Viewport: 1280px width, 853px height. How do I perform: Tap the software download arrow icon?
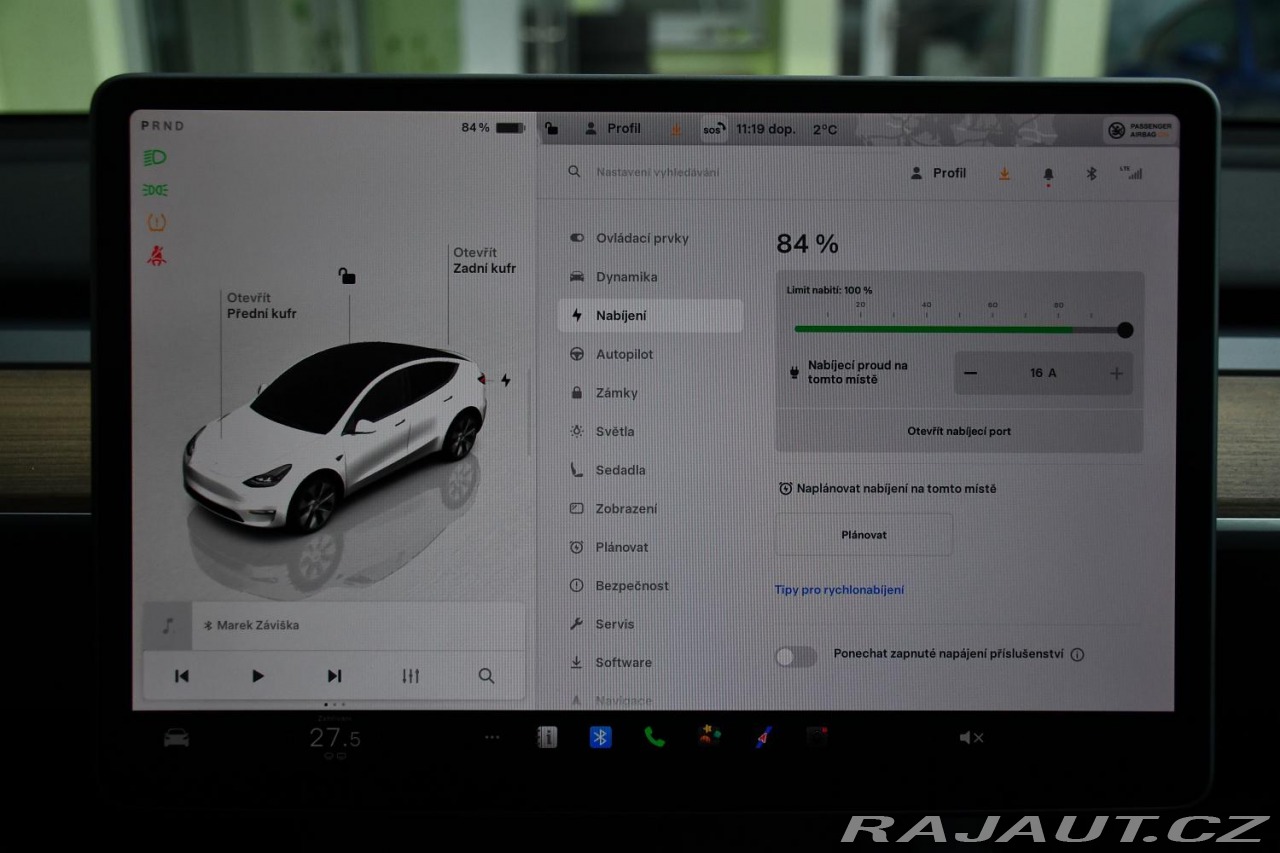[1004, 174]
